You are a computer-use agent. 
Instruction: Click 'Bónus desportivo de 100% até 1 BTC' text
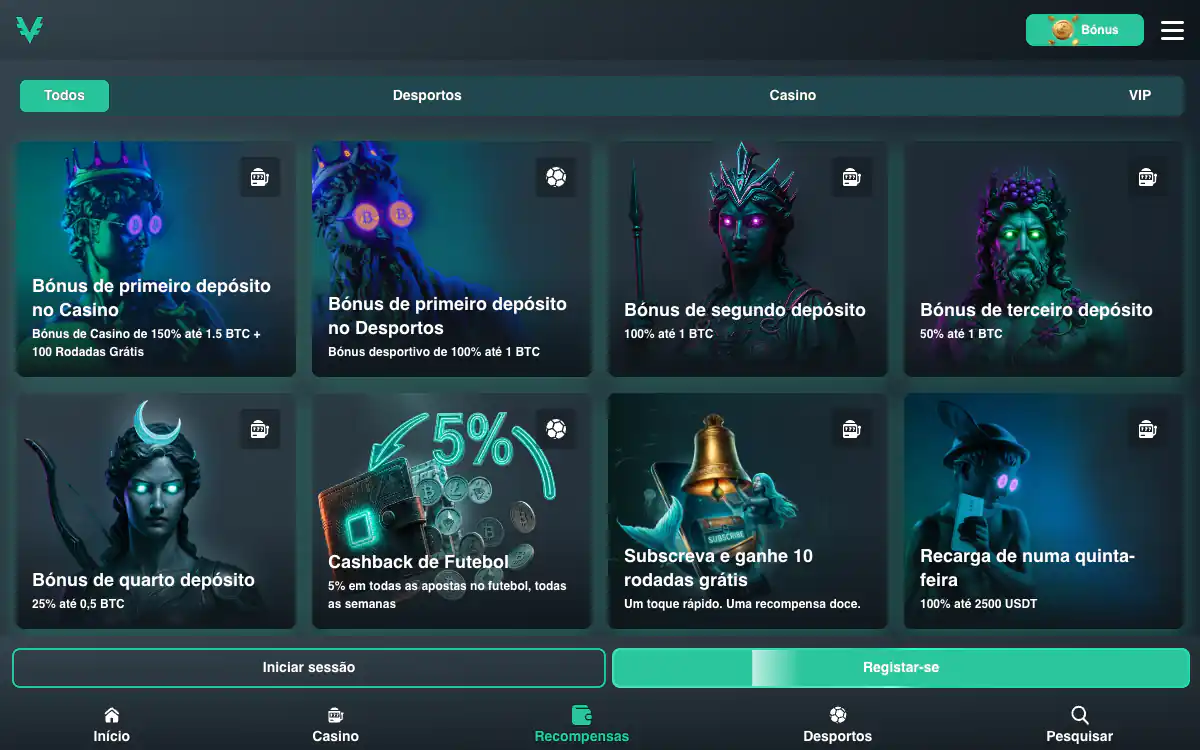[x=434, y=352]
